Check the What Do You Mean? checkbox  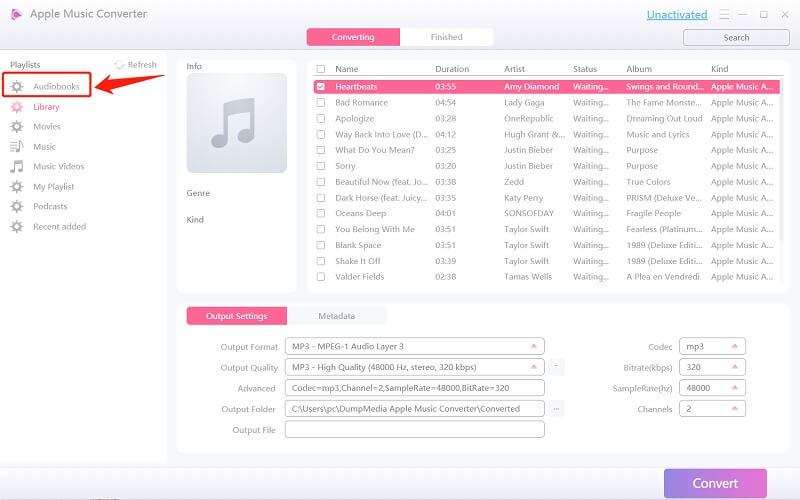tap(320, 150)
